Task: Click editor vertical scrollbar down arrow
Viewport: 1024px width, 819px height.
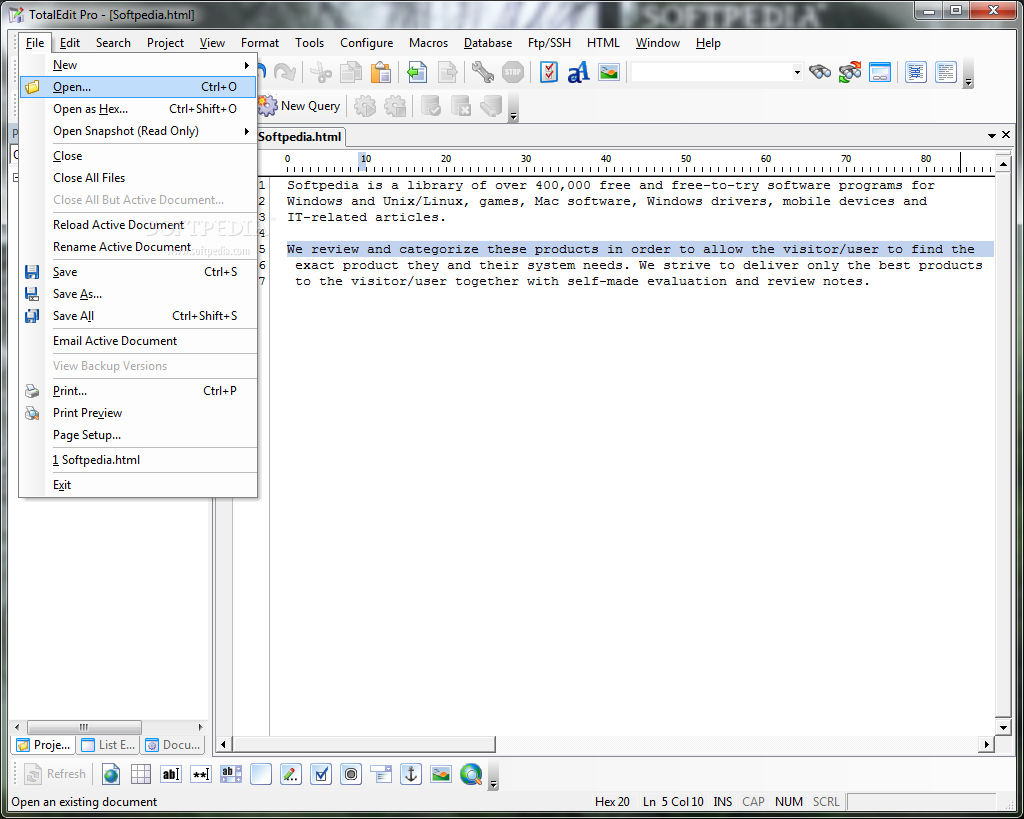Action: (1003, 727)
